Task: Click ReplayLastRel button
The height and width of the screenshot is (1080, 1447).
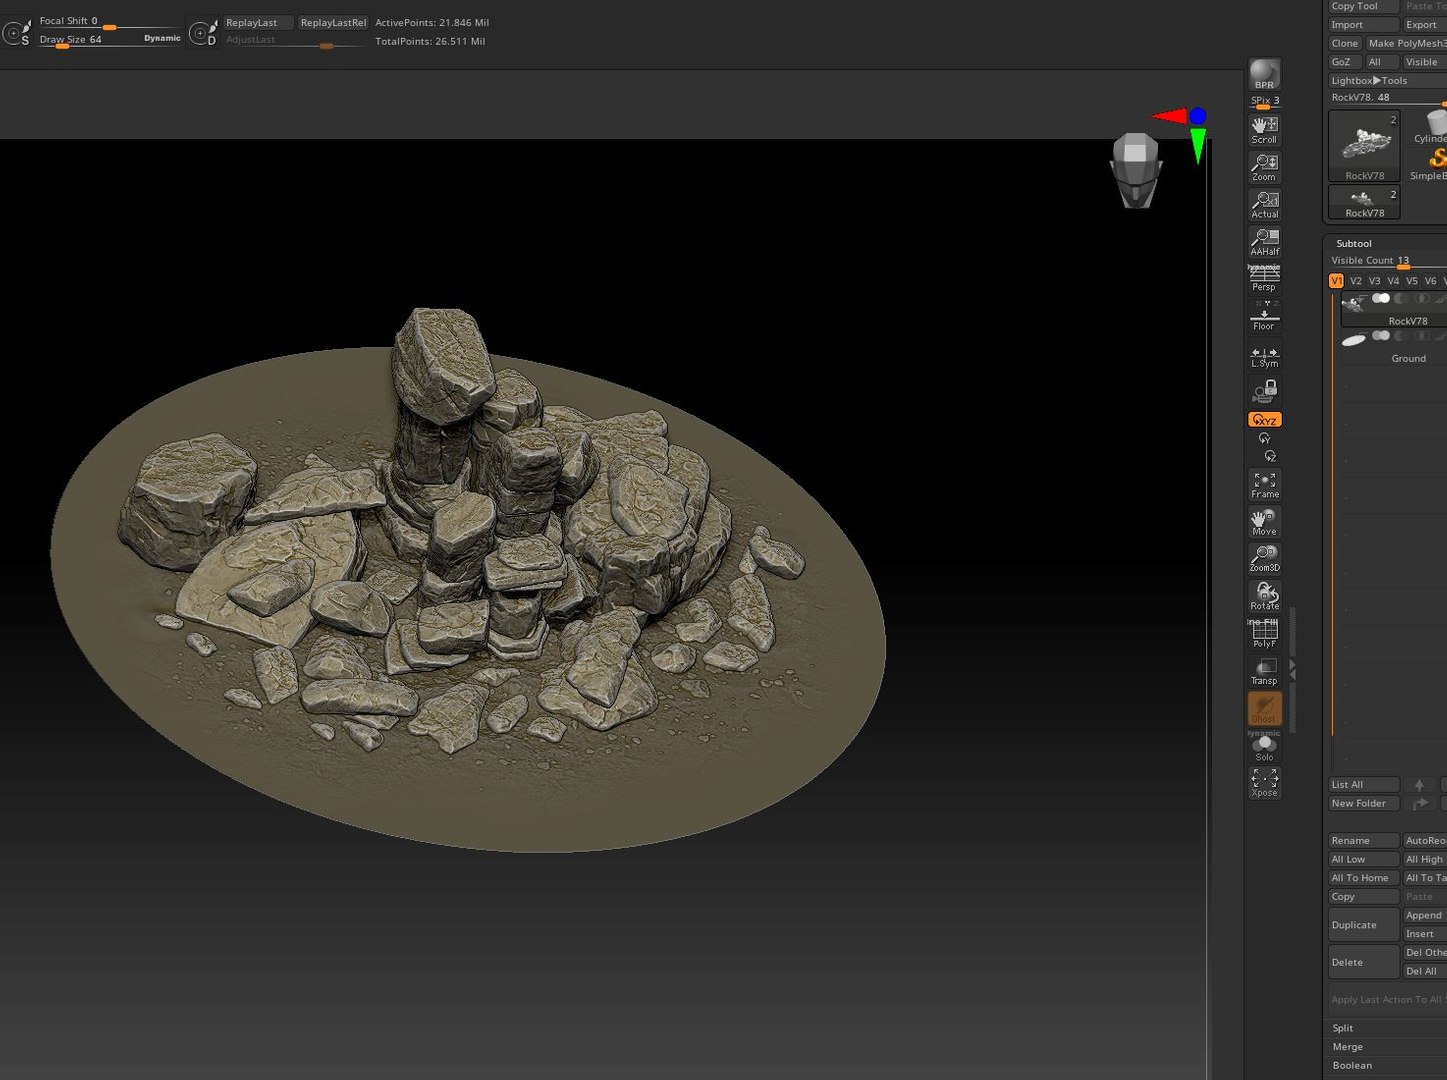Action: point(333,23)
